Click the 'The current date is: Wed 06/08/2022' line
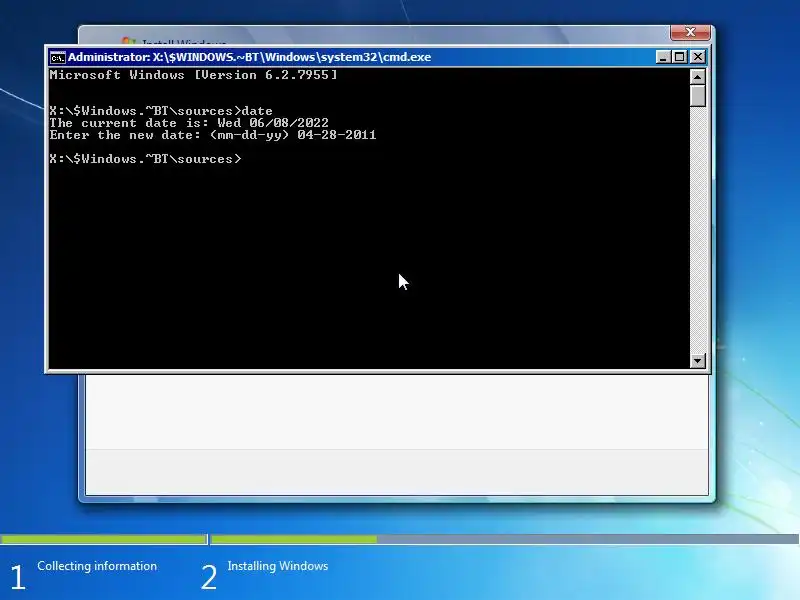 tap(189, 123)
